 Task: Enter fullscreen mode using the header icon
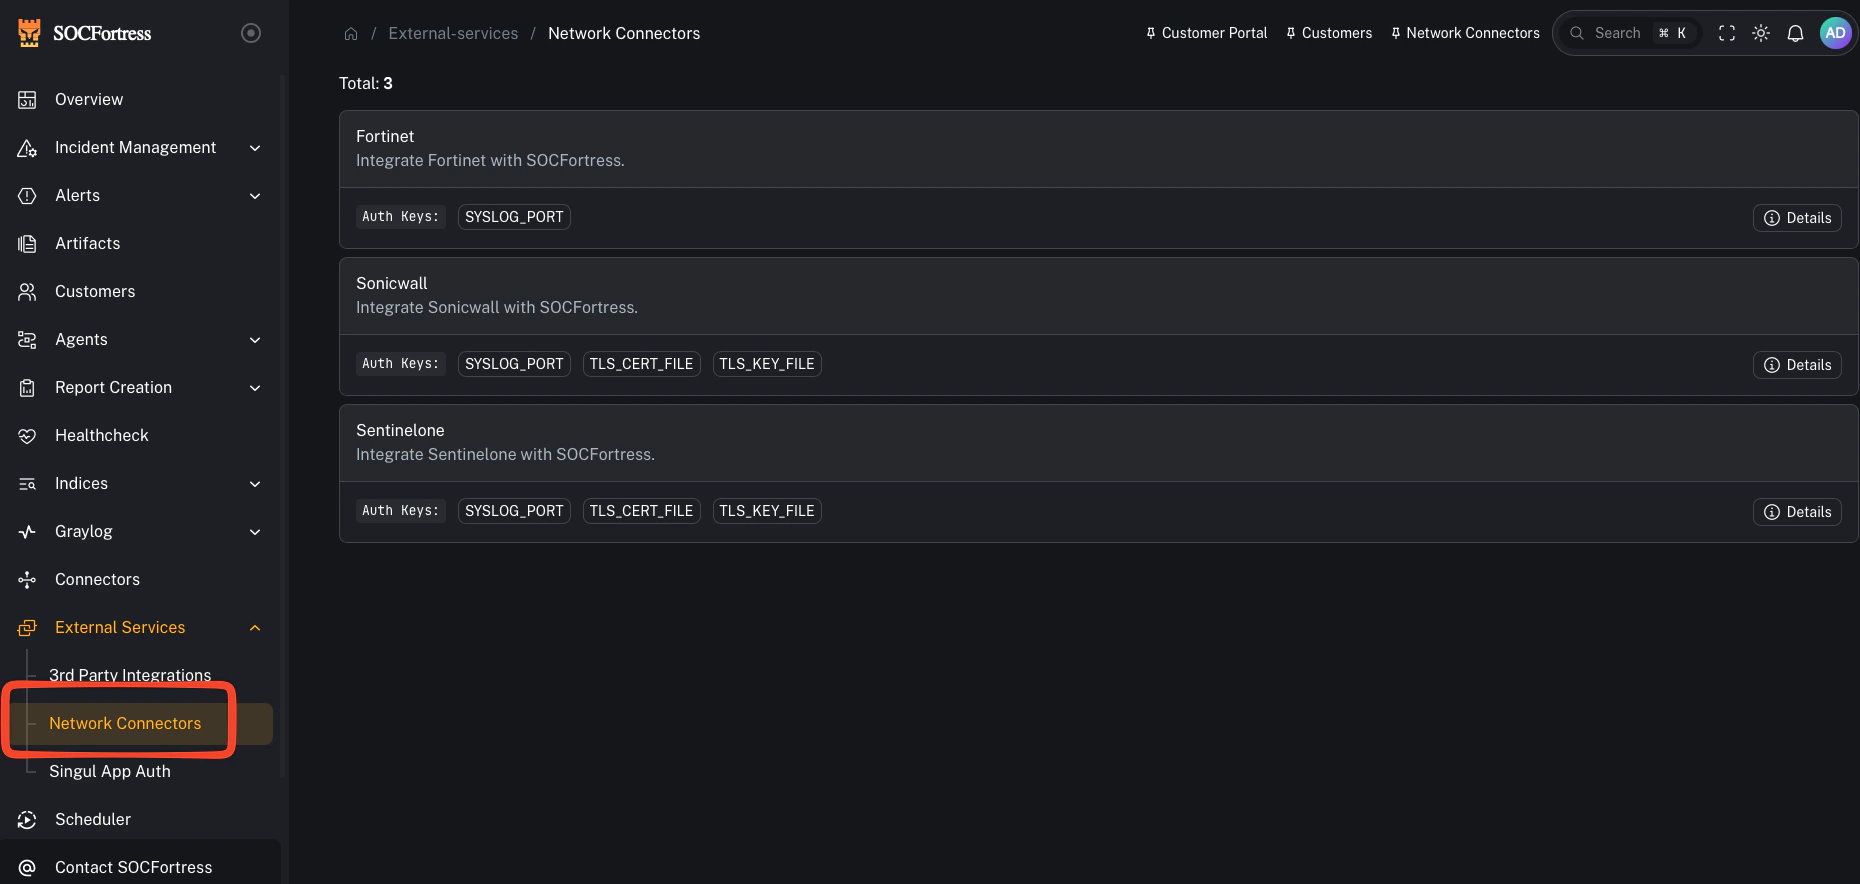pyautogui.click(x=1727, y=33)
